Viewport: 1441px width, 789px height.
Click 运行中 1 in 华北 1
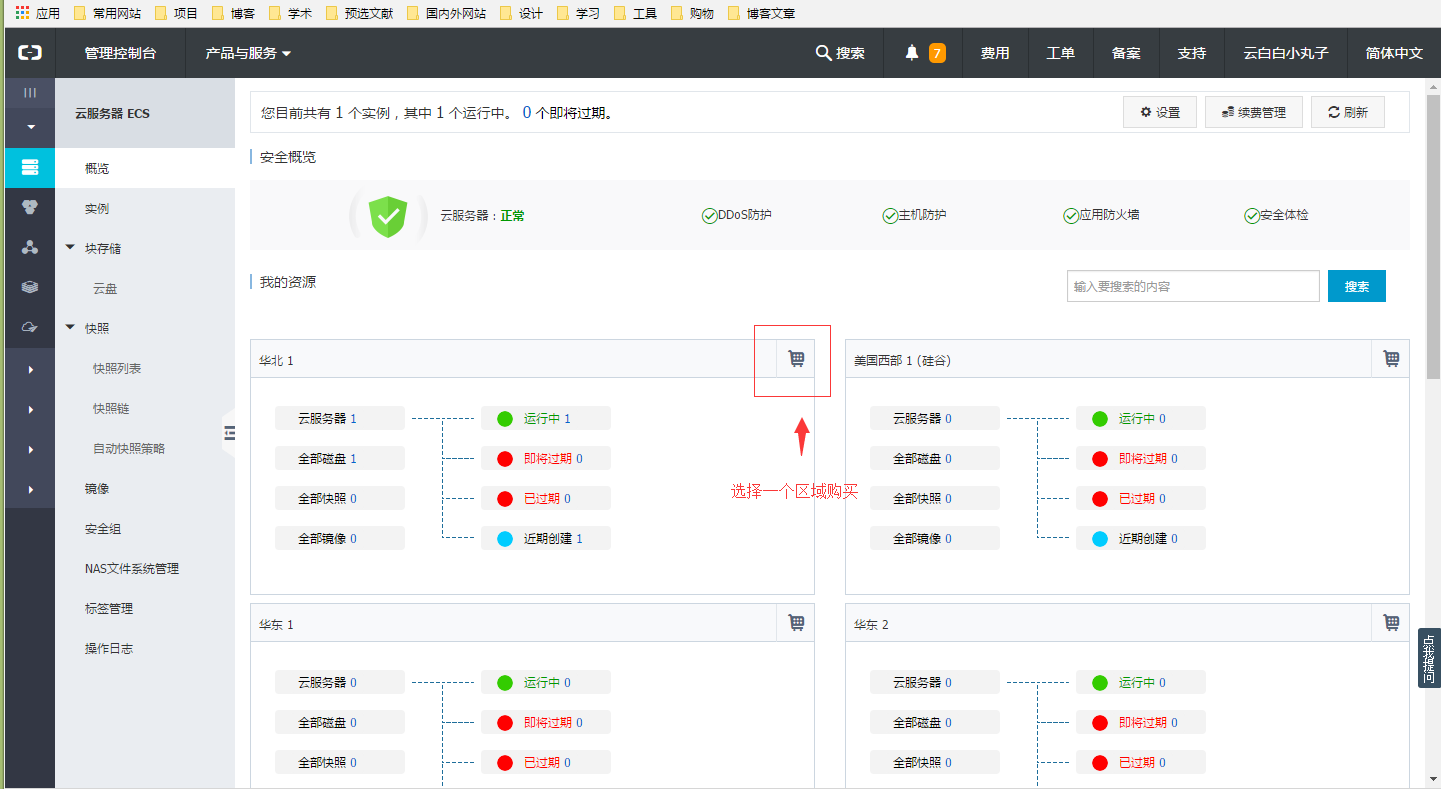coord(546,418)
